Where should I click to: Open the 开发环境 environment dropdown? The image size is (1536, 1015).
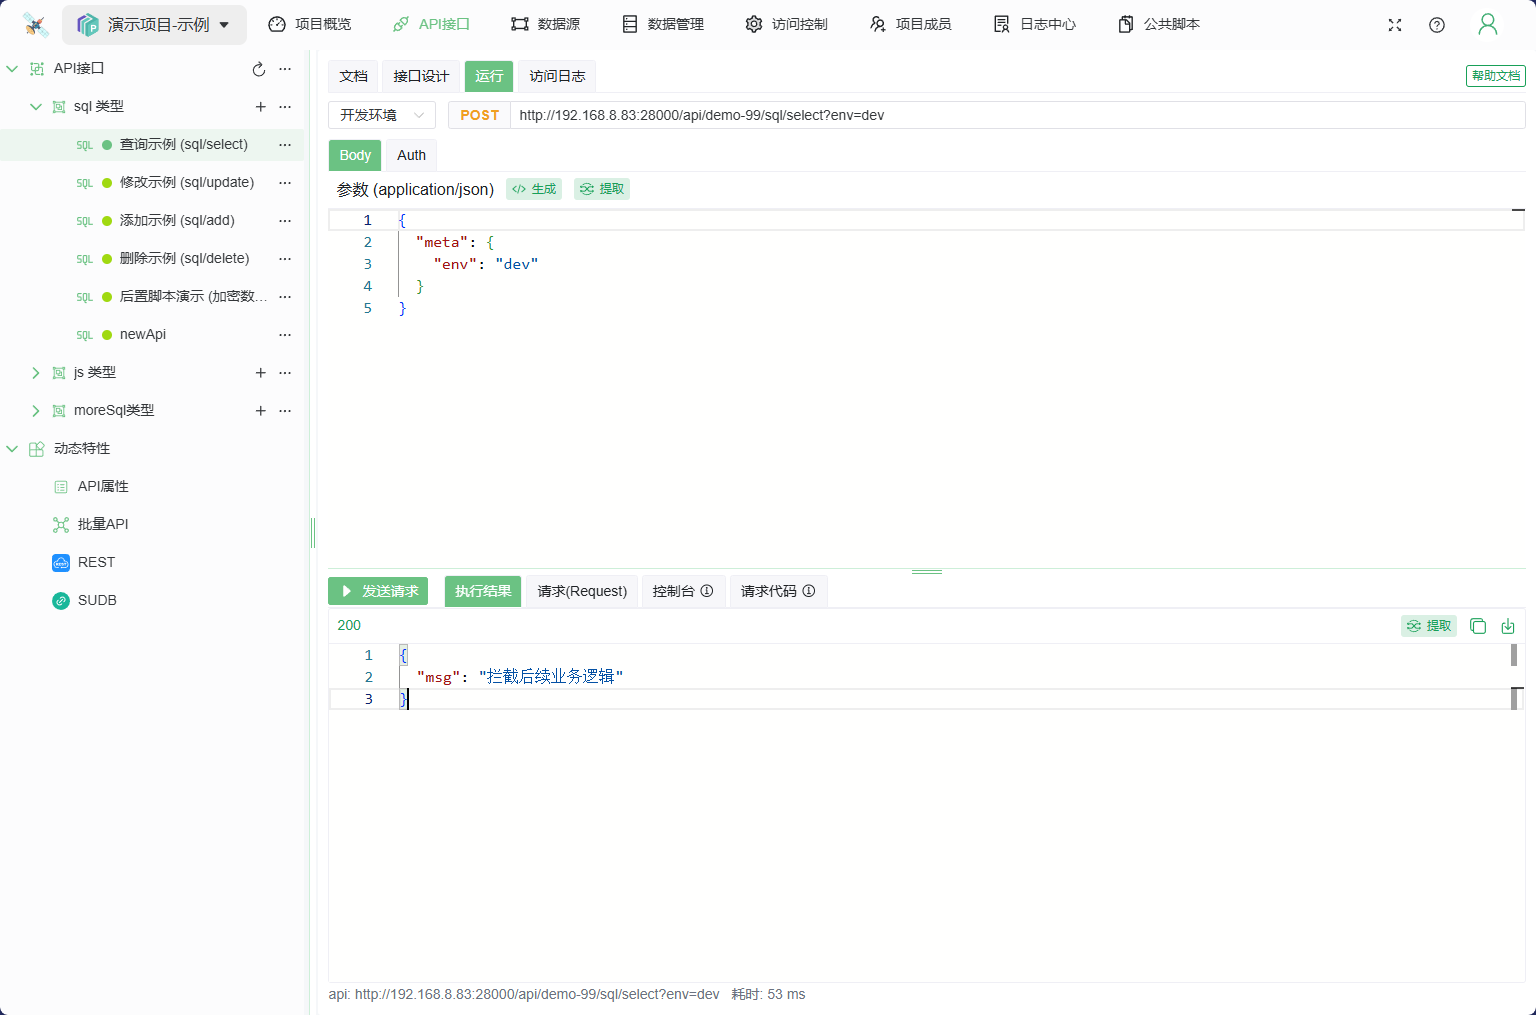tap(382, 115)
